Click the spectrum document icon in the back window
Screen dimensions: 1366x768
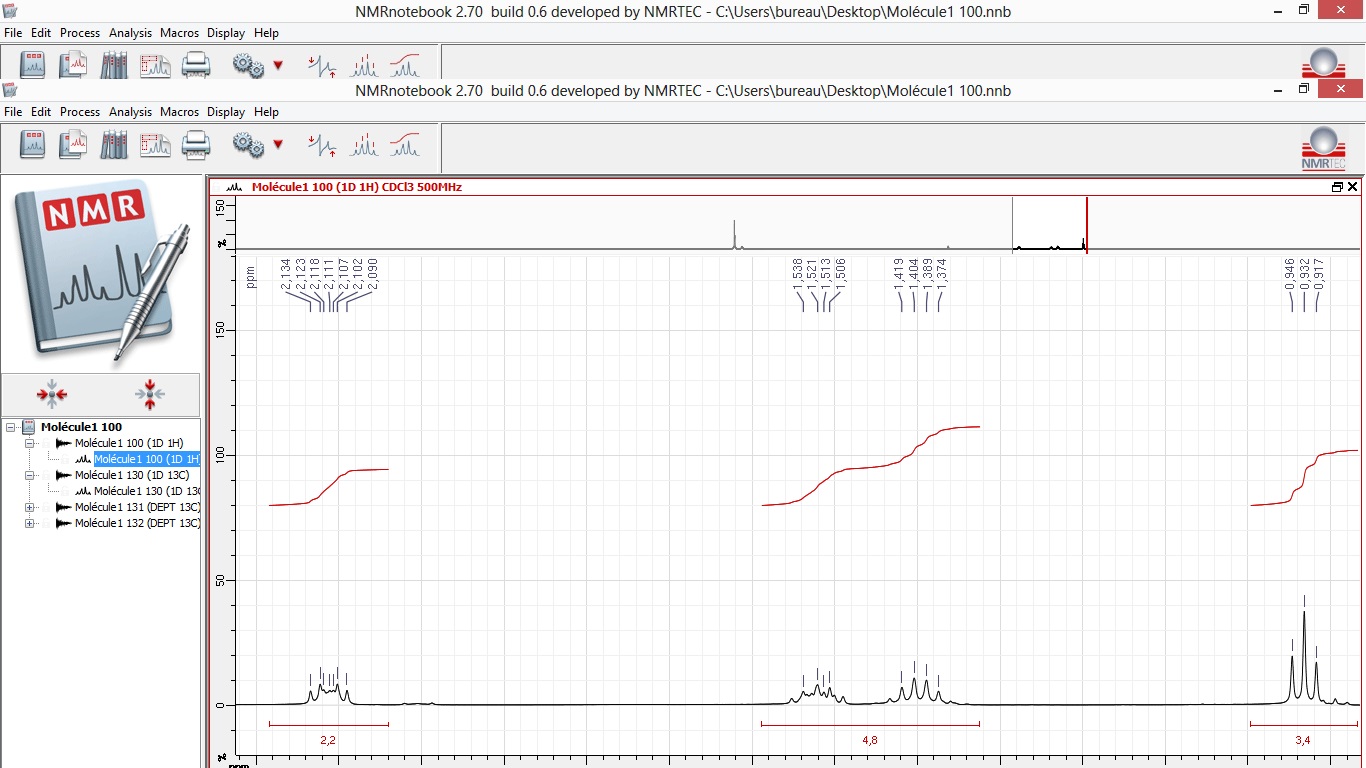(73, 65)
